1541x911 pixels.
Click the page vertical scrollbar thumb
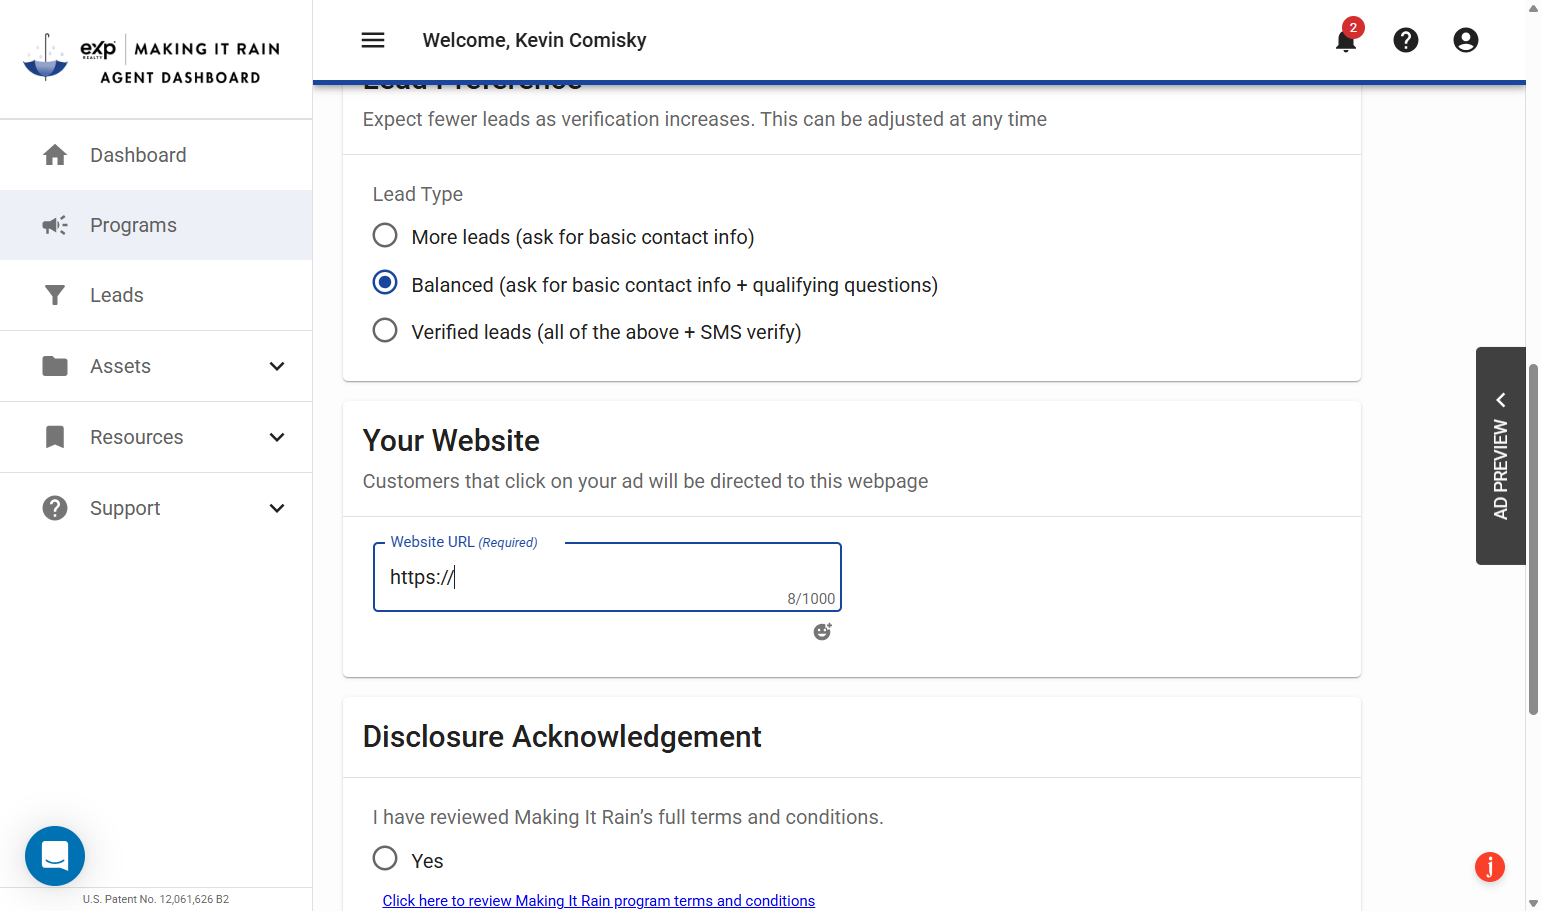point(1533,540)
